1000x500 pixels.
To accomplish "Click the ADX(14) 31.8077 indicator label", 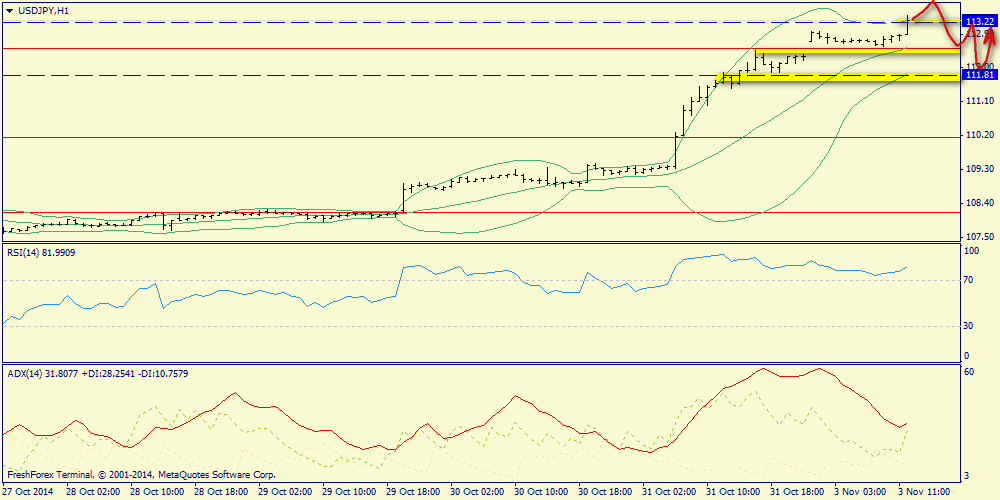I will pos(46,372).
